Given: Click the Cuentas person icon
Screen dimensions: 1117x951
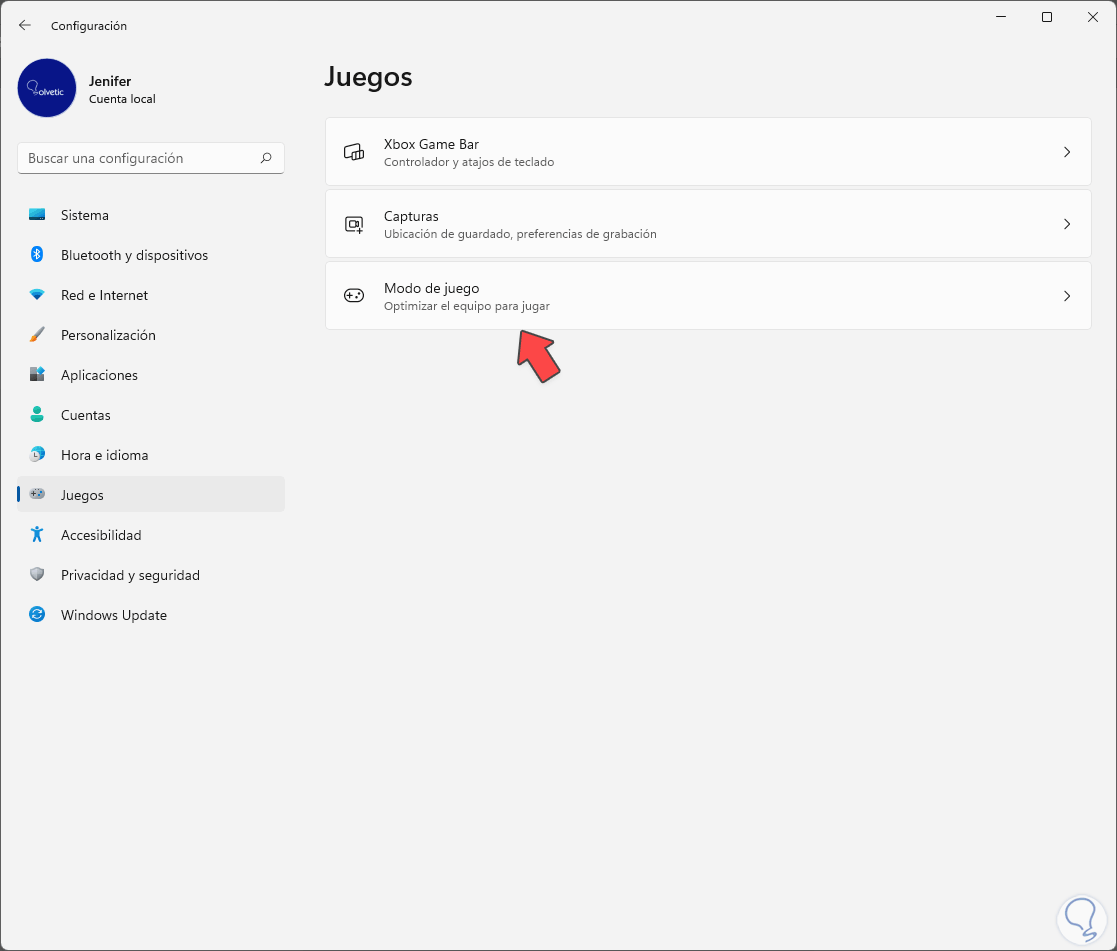Looking at the screenshot, I should click(x=37, y=415).
